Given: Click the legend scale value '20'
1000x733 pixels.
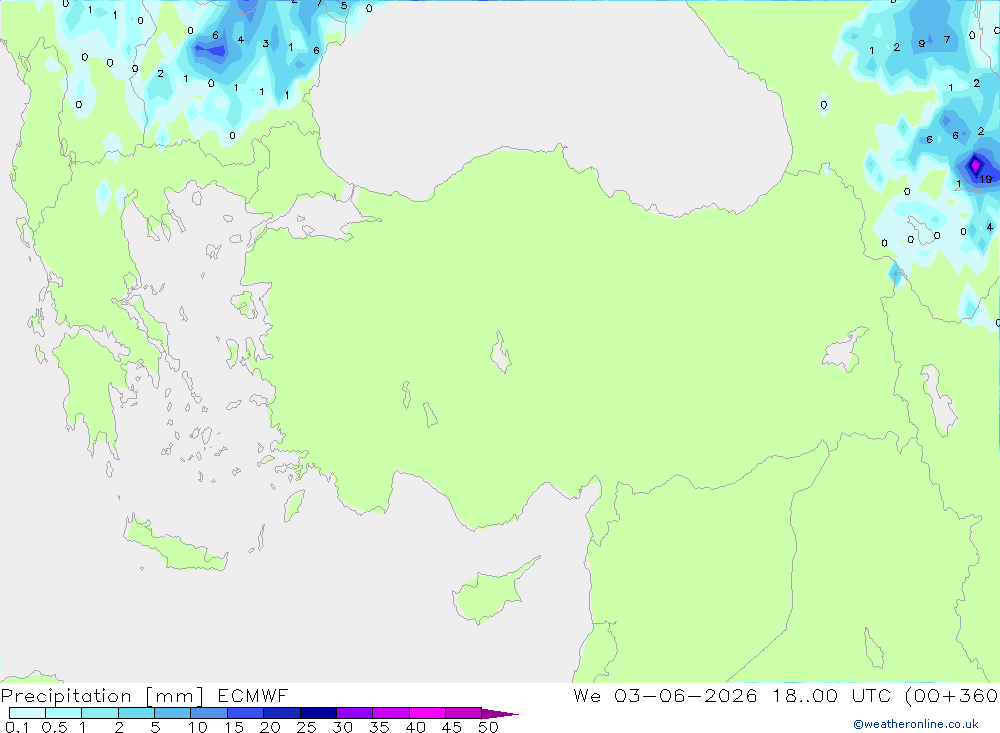Looking at the screenshot, I should pyautogui.click(x=270, y=727).
